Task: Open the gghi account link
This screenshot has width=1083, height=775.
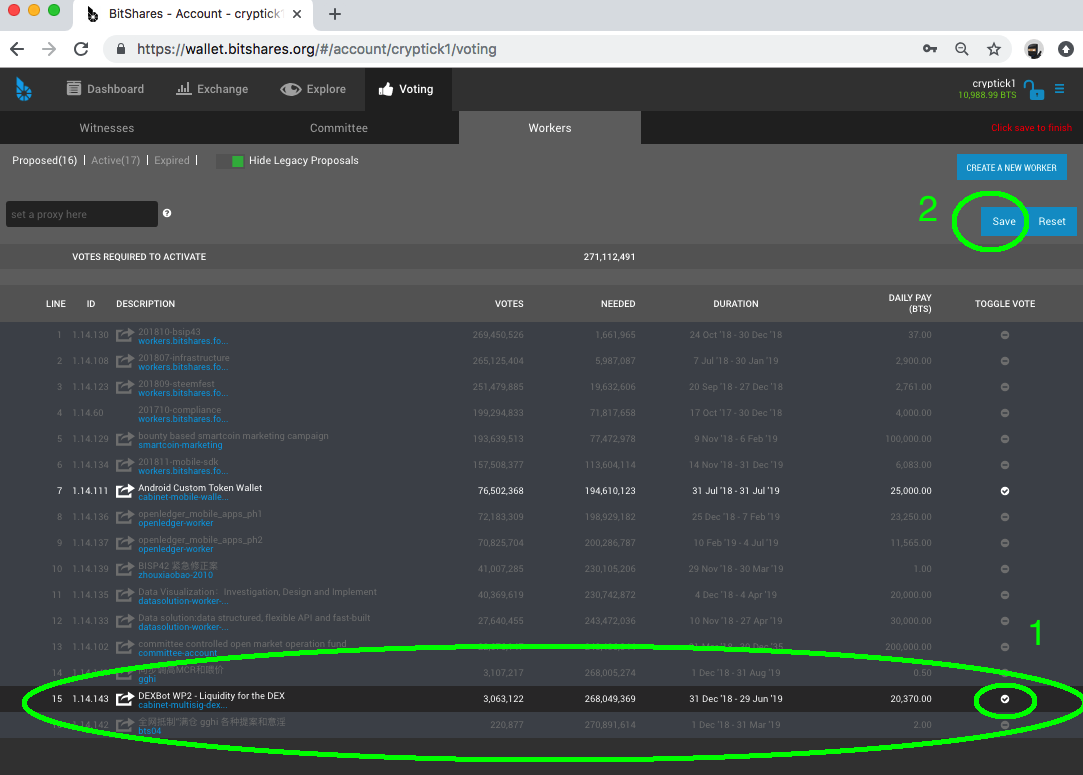Action: point(147,679)
